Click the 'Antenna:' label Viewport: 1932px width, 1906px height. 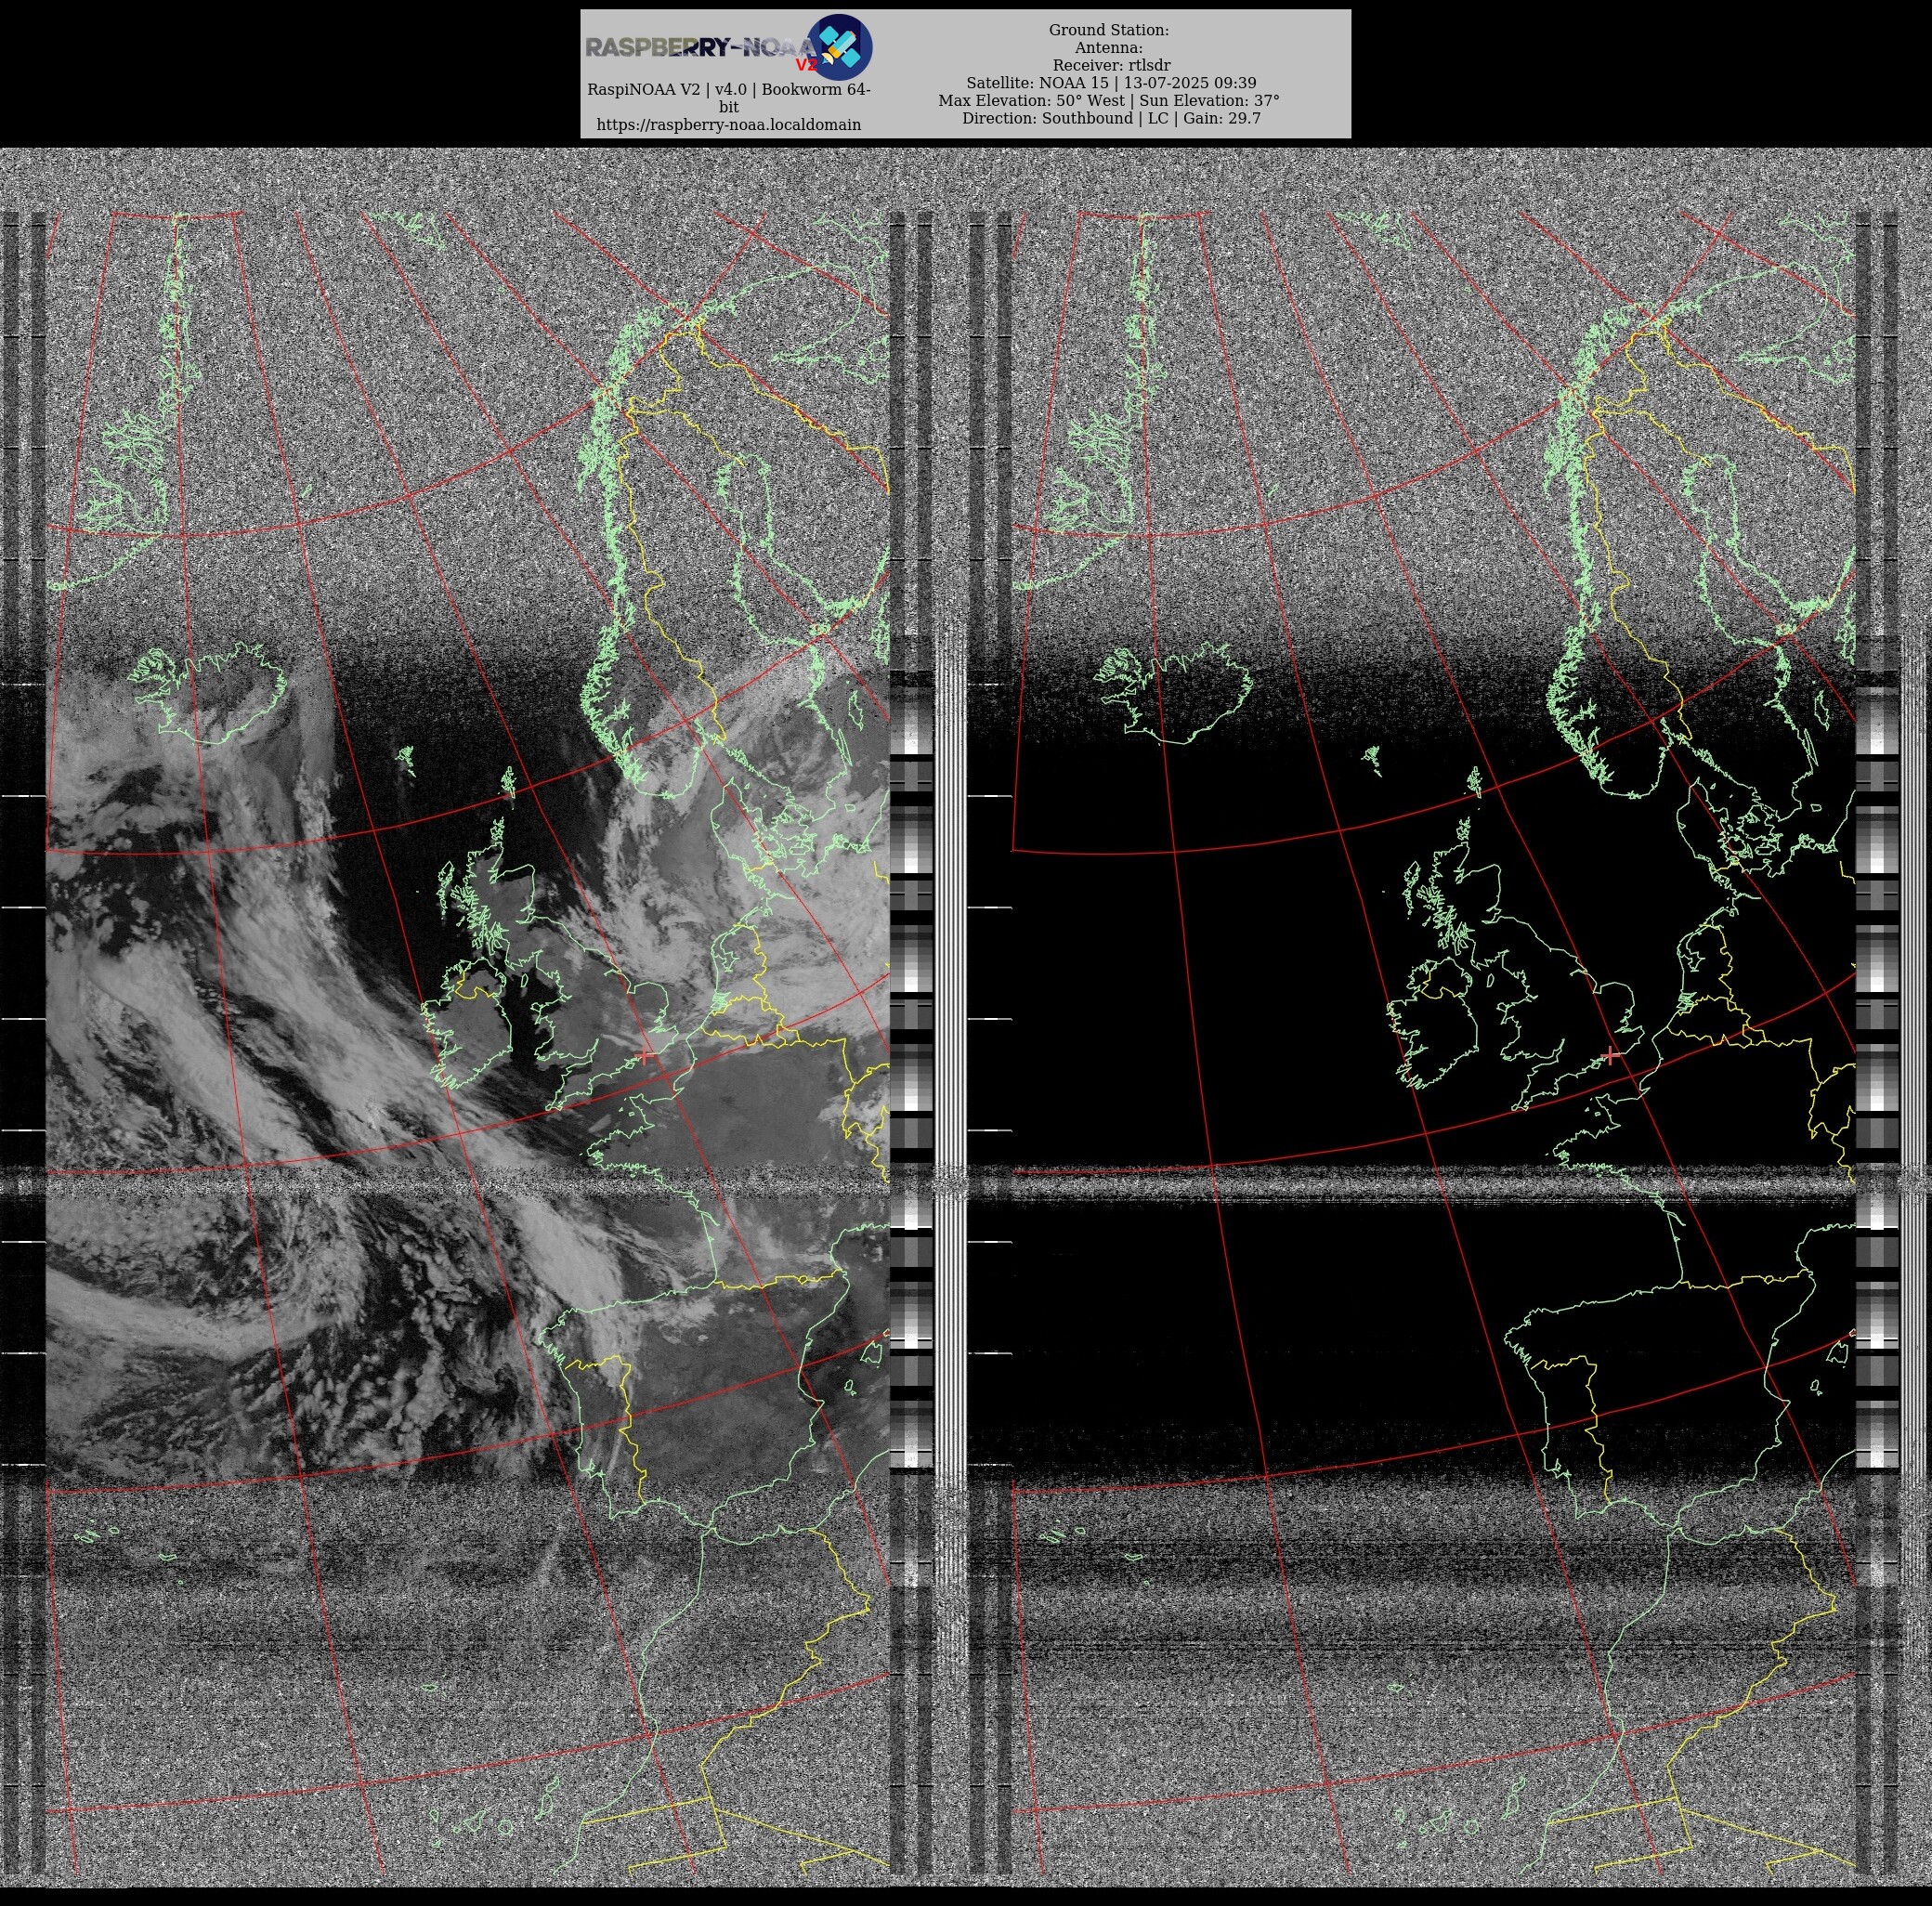1108,48
